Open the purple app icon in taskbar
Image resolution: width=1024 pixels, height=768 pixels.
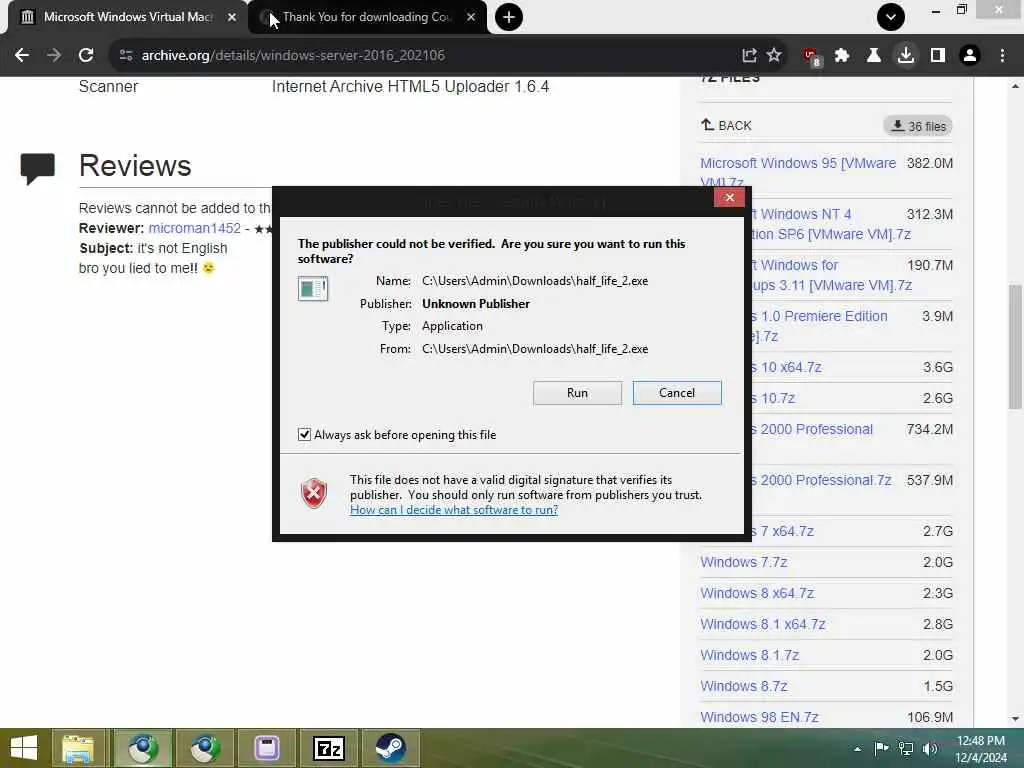(x=266, y=748)
